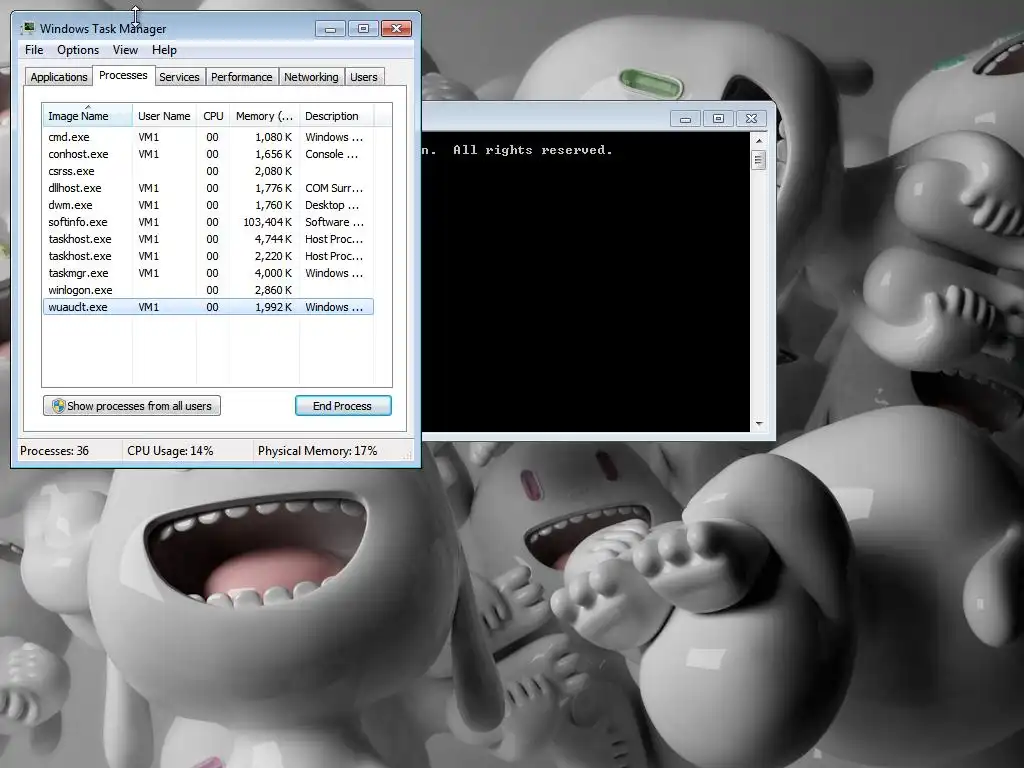Click the shield icon on Show processes button
The height and width of the screenshot is (768, 1024).
(x=58, y=406)
